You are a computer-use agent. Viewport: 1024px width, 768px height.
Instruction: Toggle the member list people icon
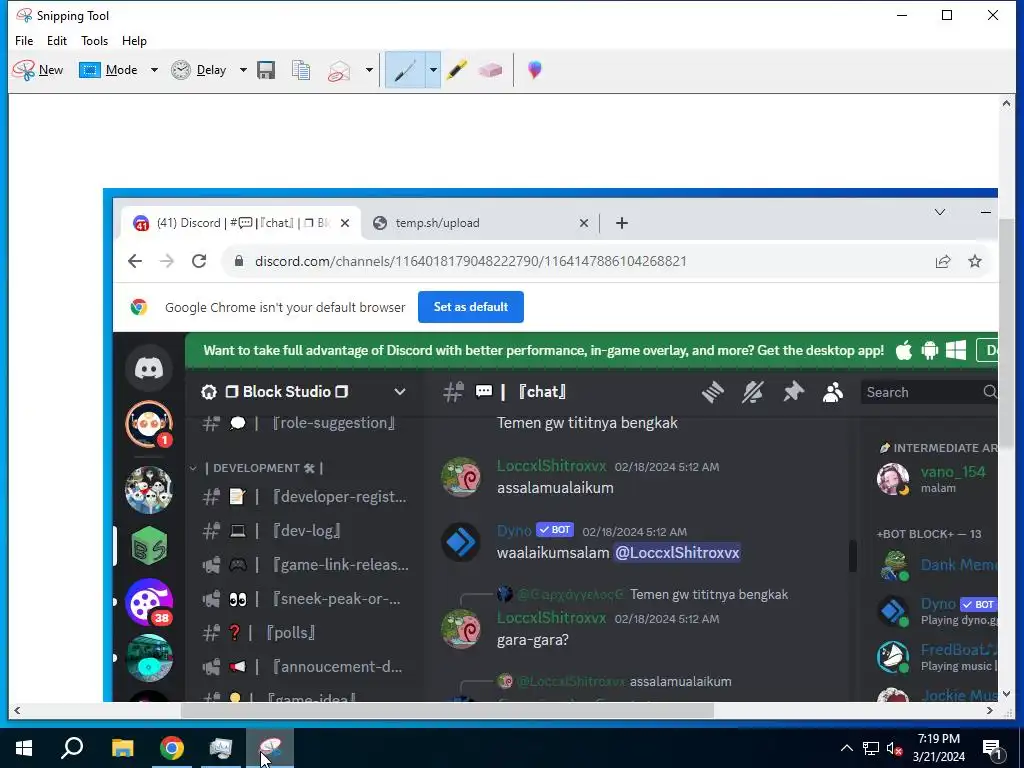pos(833,392)
